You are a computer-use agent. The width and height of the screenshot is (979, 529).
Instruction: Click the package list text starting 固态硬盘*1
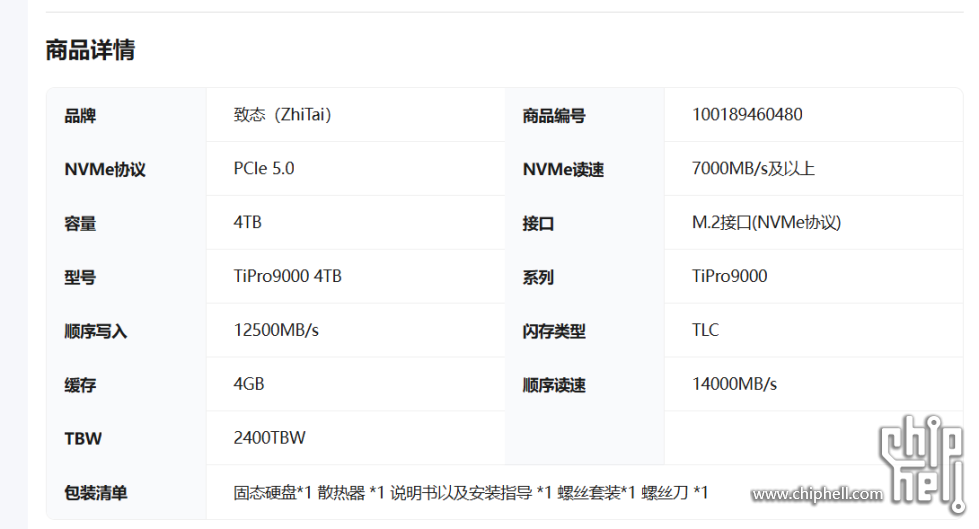click(471, 493)
